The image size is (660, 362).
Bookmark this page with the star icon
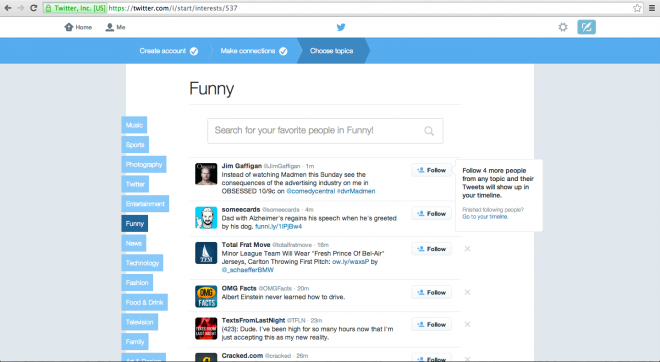tap(637, 8)
